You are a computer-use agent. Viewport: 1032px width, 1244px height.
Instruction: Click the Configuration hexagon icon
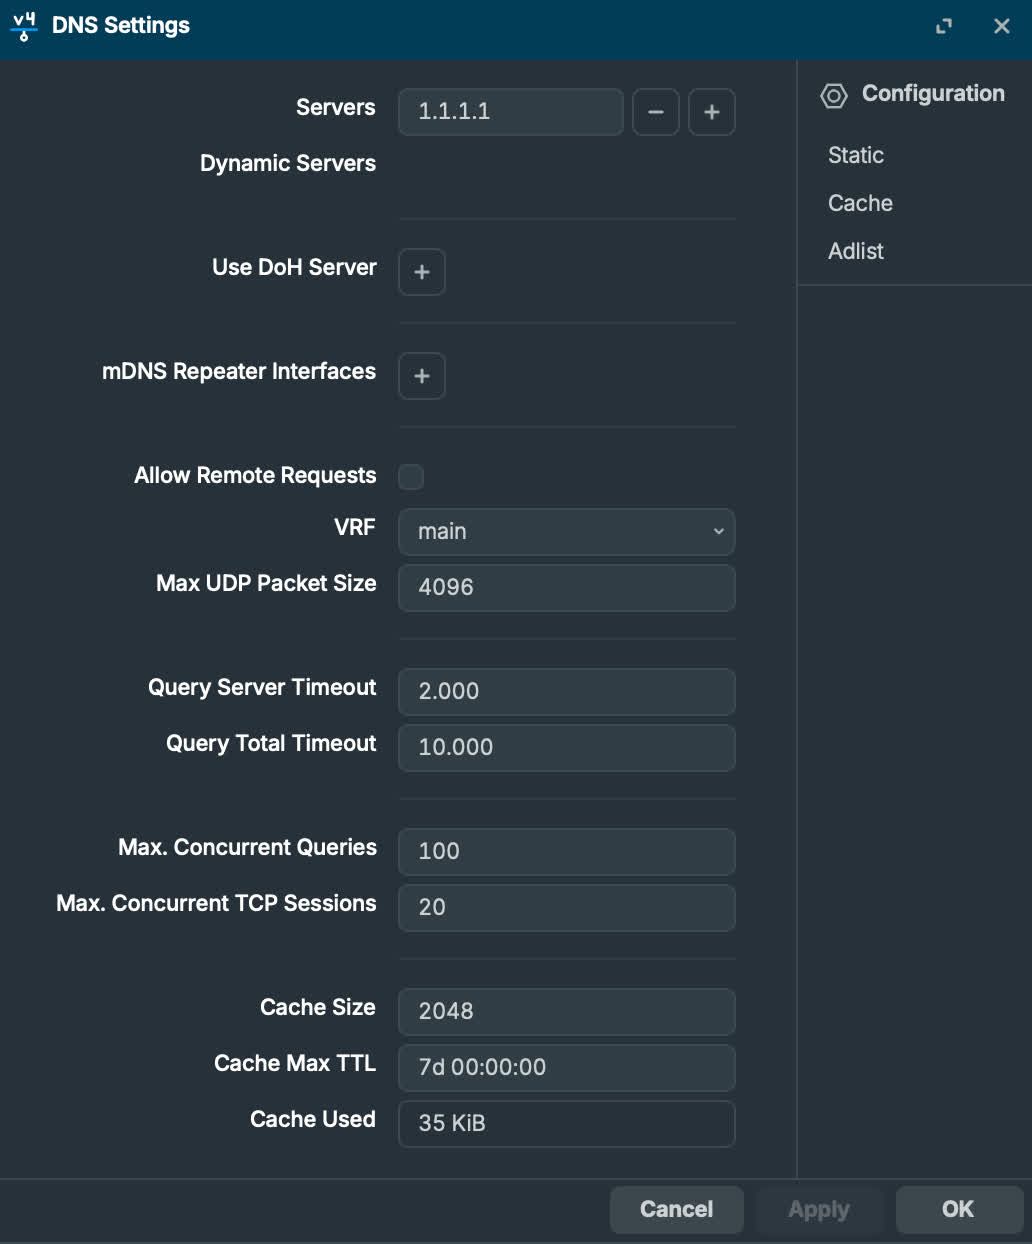pyautogui.click(x=833, y=95)
